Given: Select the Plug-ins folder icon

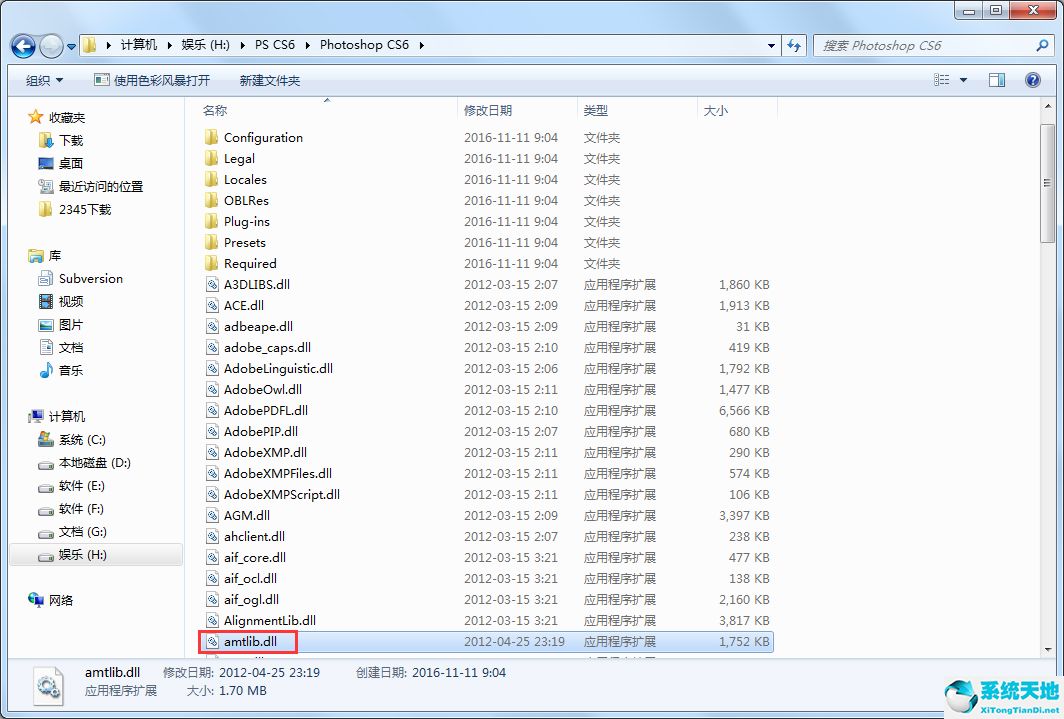Looking at the screenshot, I should 212,222.
